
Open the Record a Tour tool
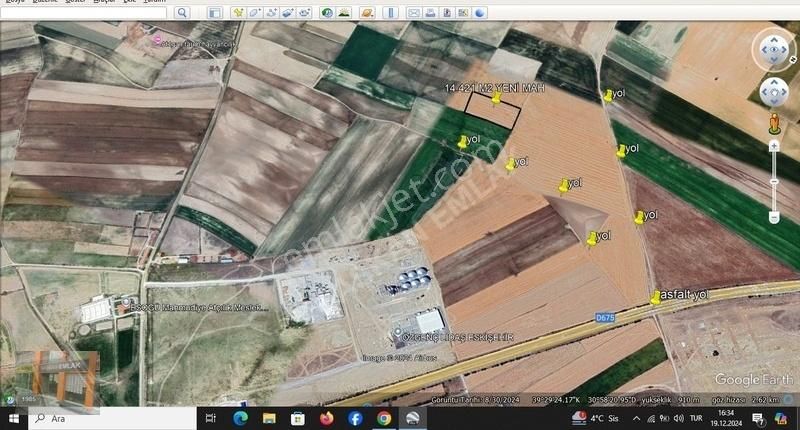305,13
